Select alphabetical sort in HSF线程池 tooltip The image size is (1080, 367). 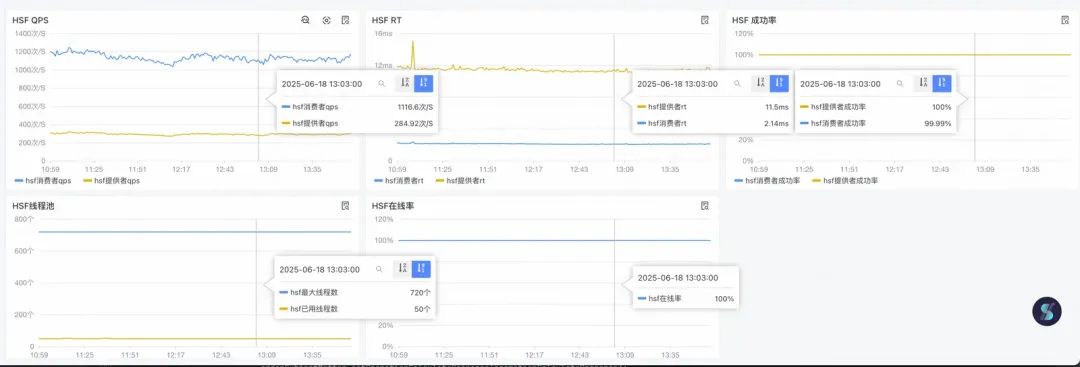pyautogui.click(x=403, y=269)
